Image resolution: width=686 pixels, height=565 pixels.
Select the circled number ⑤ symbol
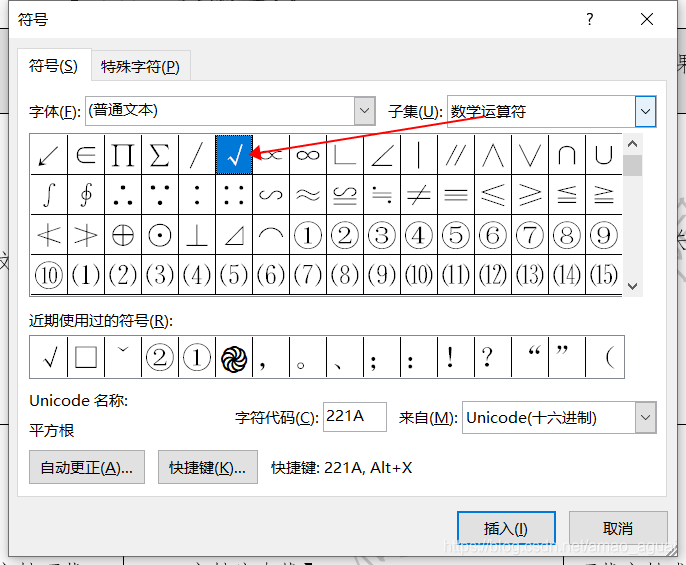point(456,235)
